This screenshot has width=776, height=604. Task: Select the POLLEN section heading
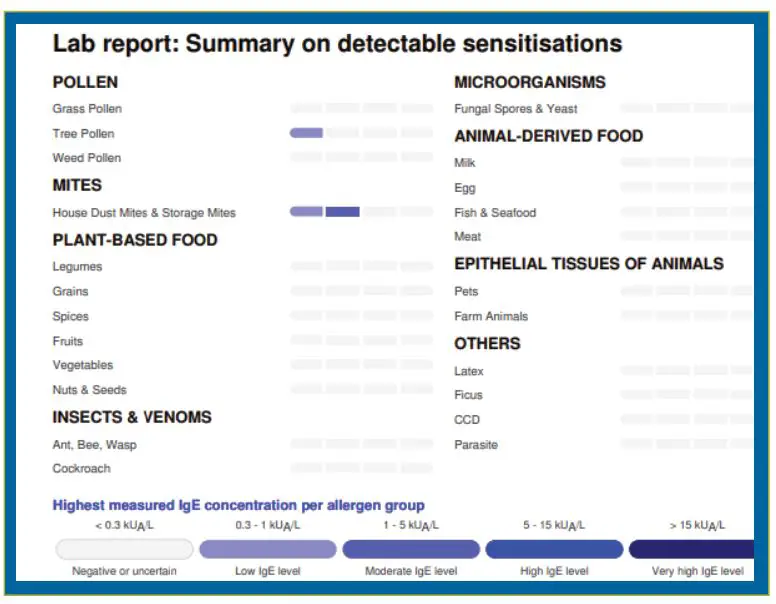85,82
